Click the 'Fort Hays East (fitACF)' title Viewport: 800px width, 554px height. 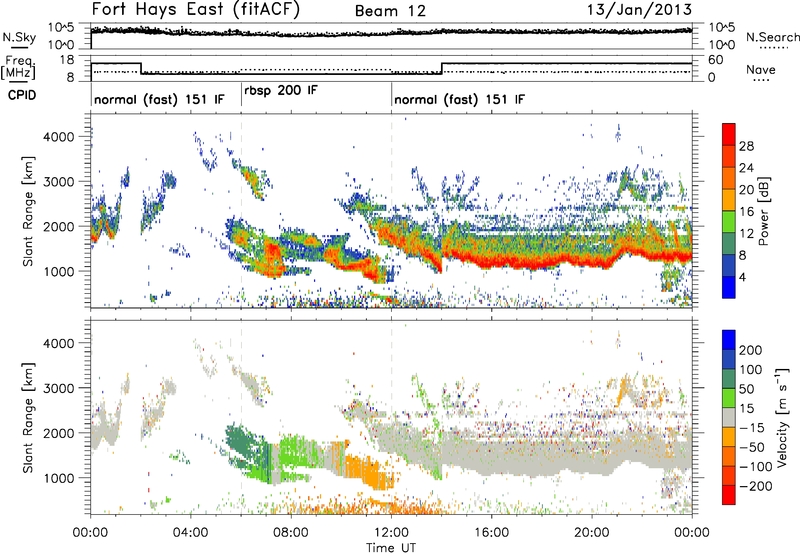coord(195,9)
